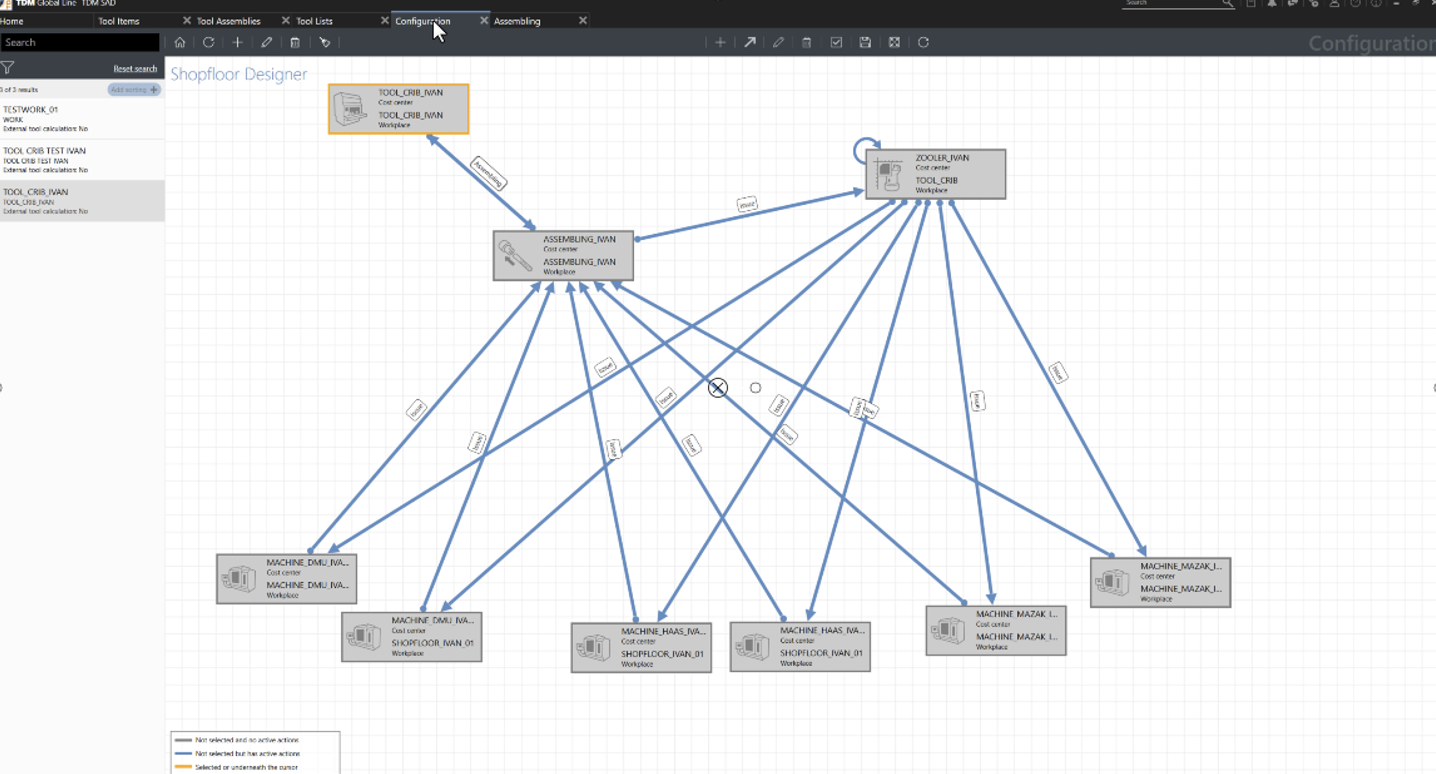Save the shopfloor layout with the disk icon
Viewport: 1436px width, 774px height.
(x=865, y=42)
